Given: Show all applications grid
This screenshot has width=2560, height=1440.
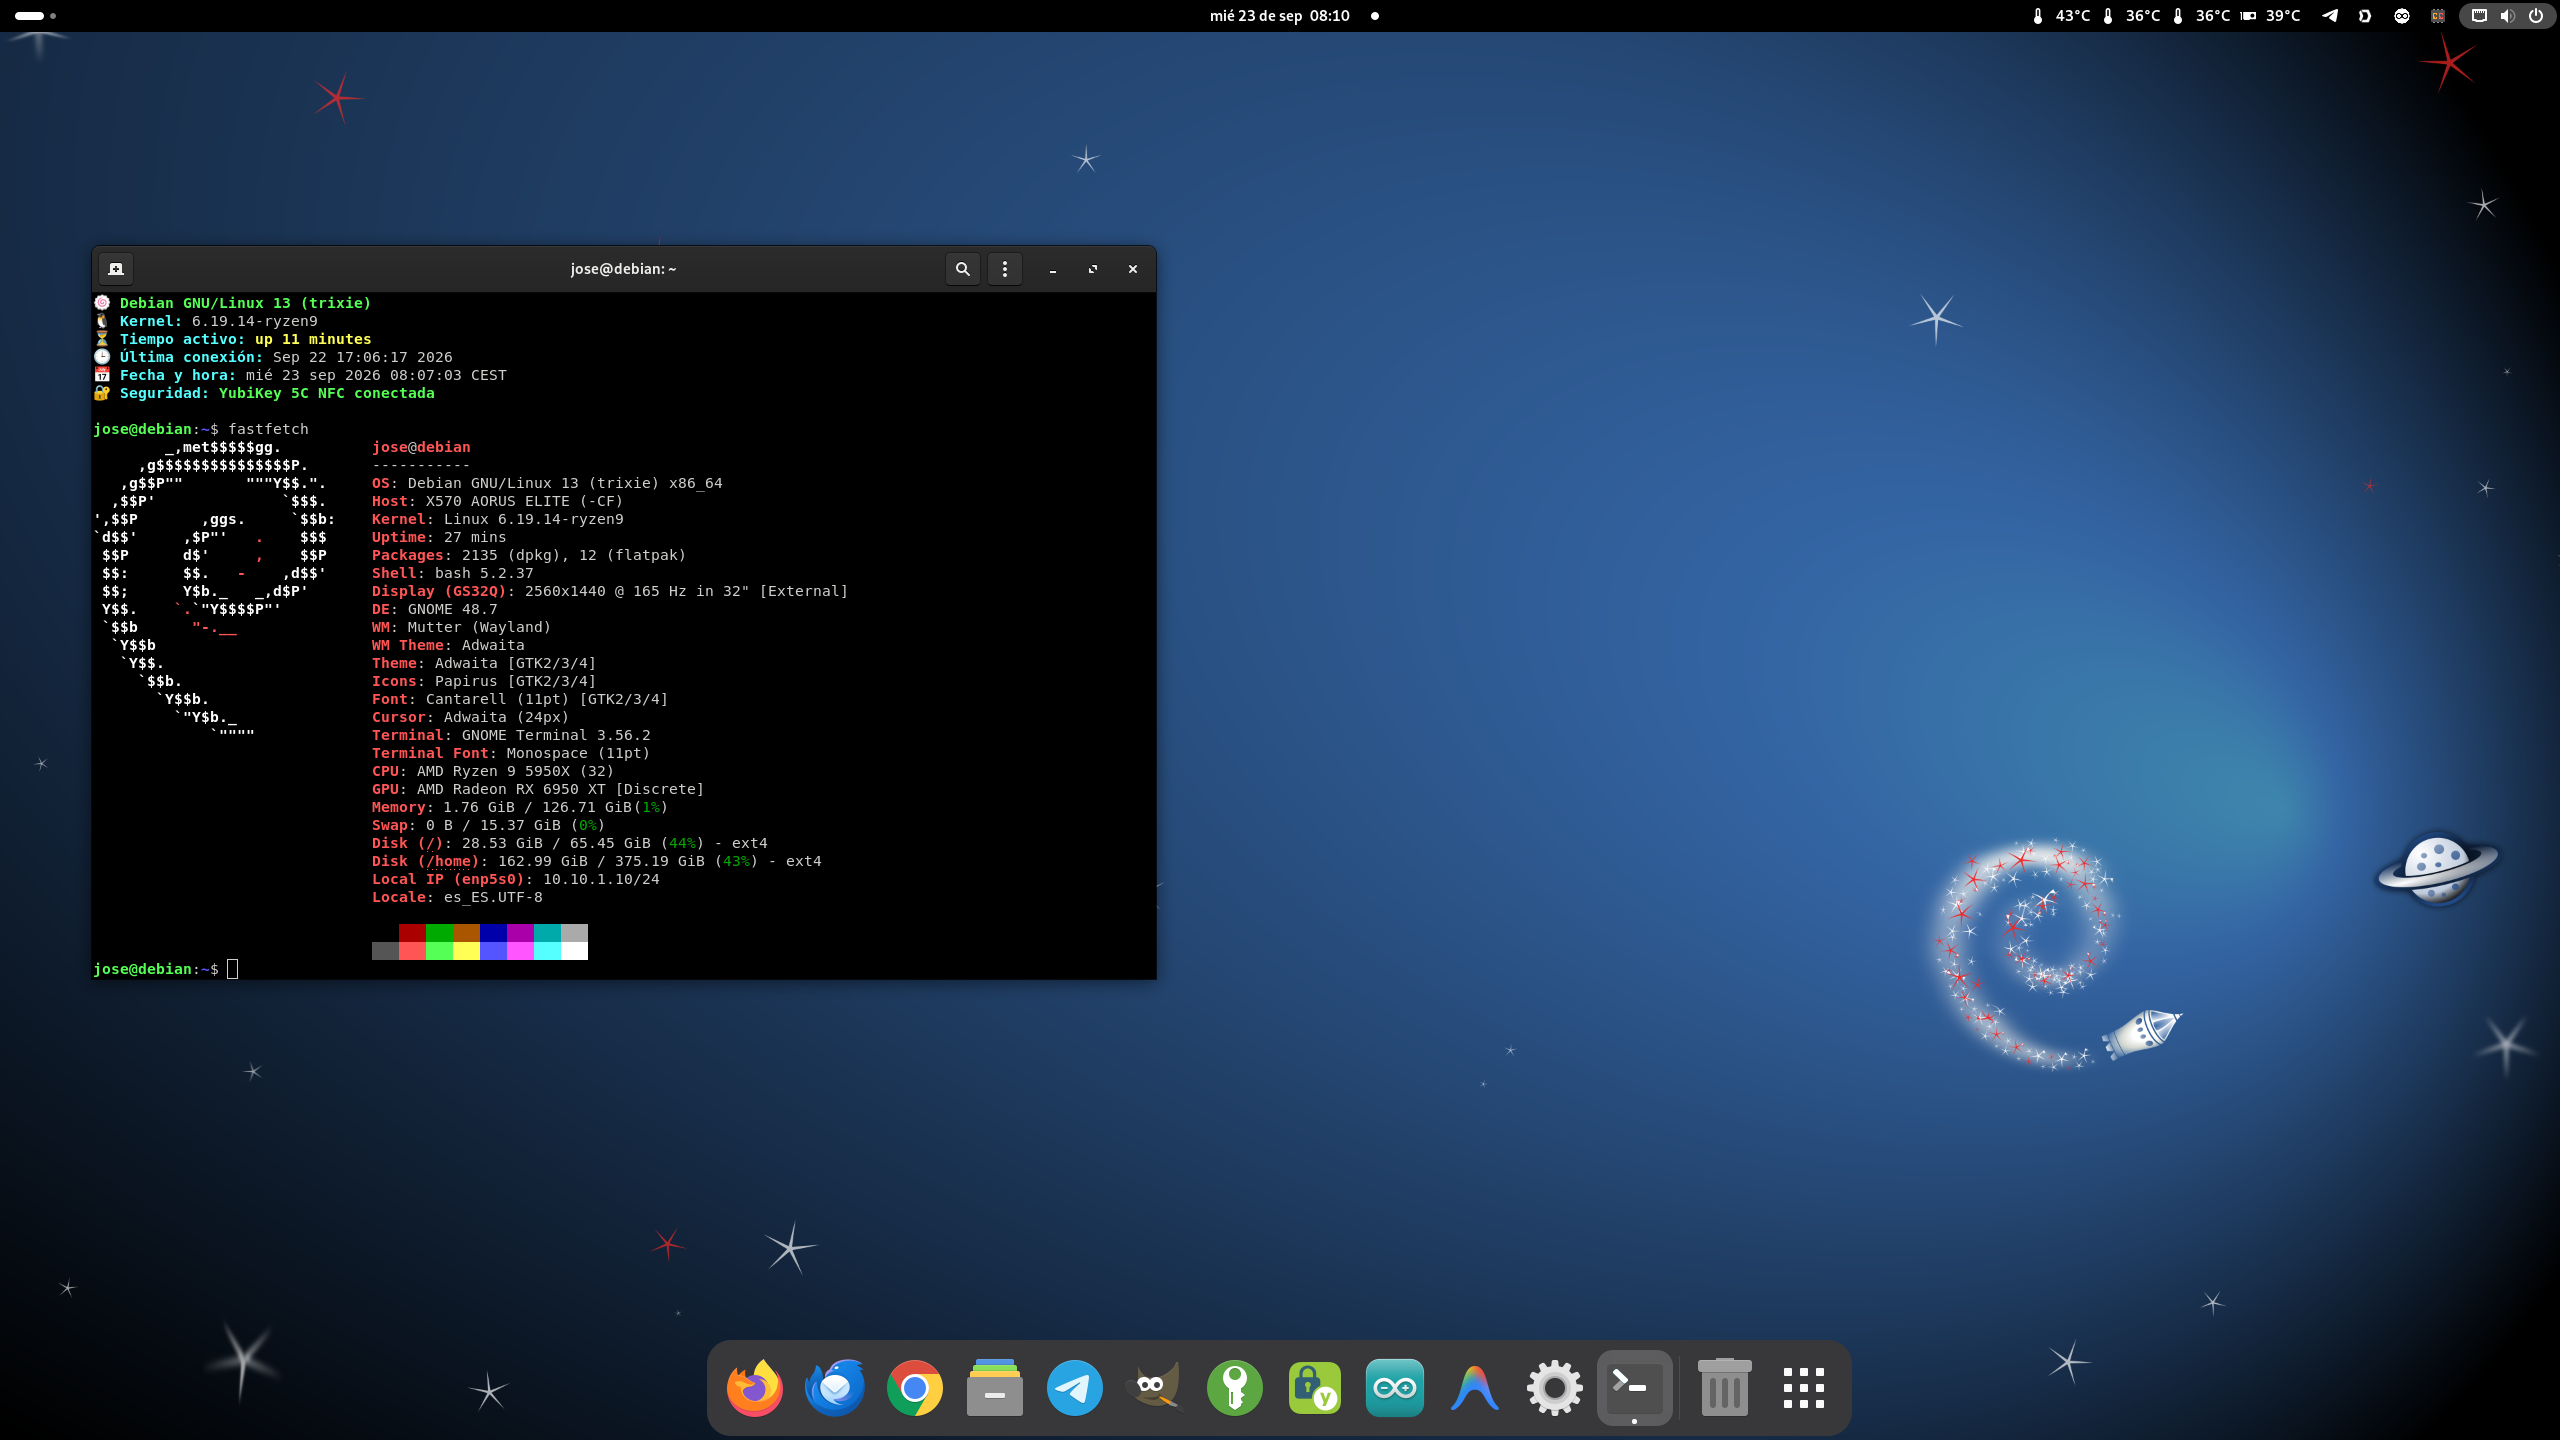Looking at the screenshot, I should (1804, 1388).
